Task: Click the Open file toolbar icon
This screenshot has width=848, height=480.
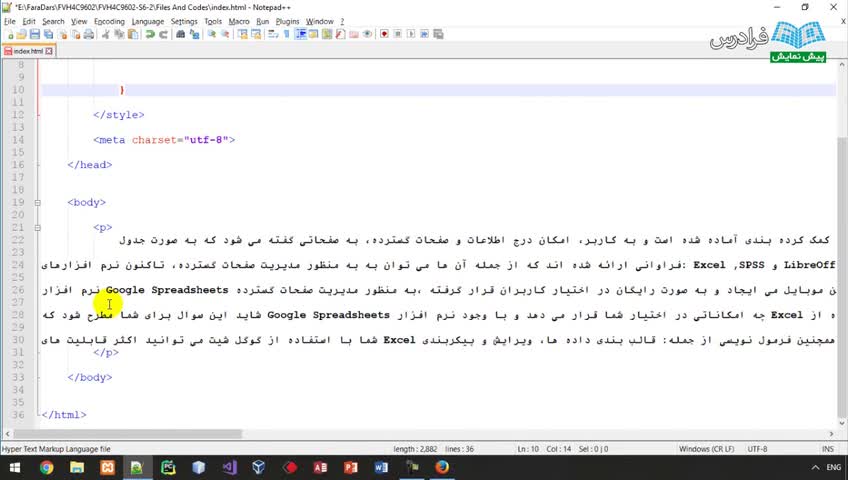Action: click(22, 34)
